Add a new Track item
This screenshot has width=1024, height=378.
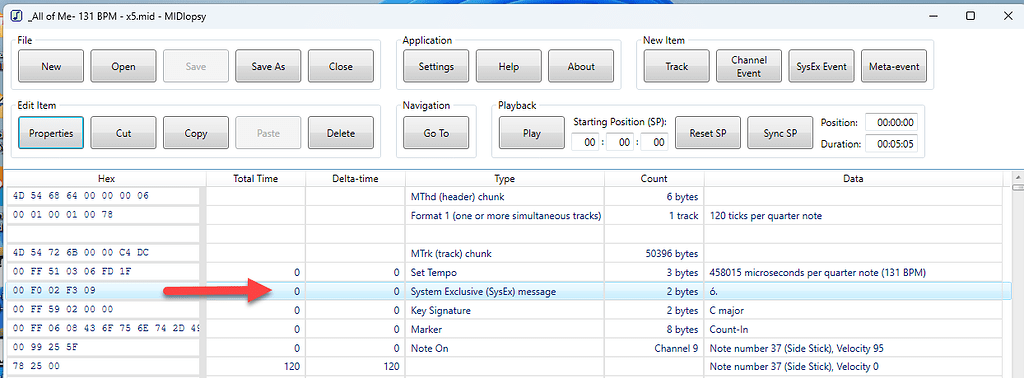(677, 66)
